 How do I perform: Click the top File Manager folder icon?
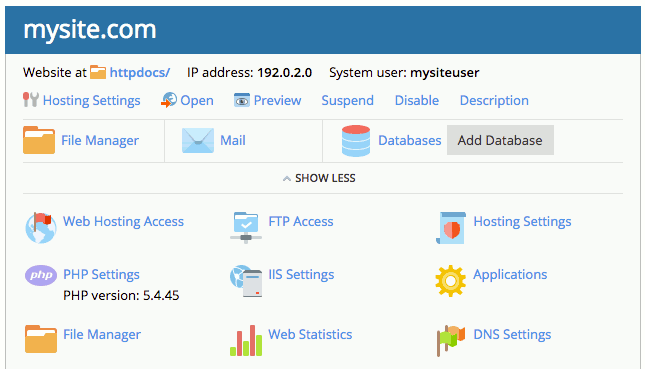click(x=39, y=140)
